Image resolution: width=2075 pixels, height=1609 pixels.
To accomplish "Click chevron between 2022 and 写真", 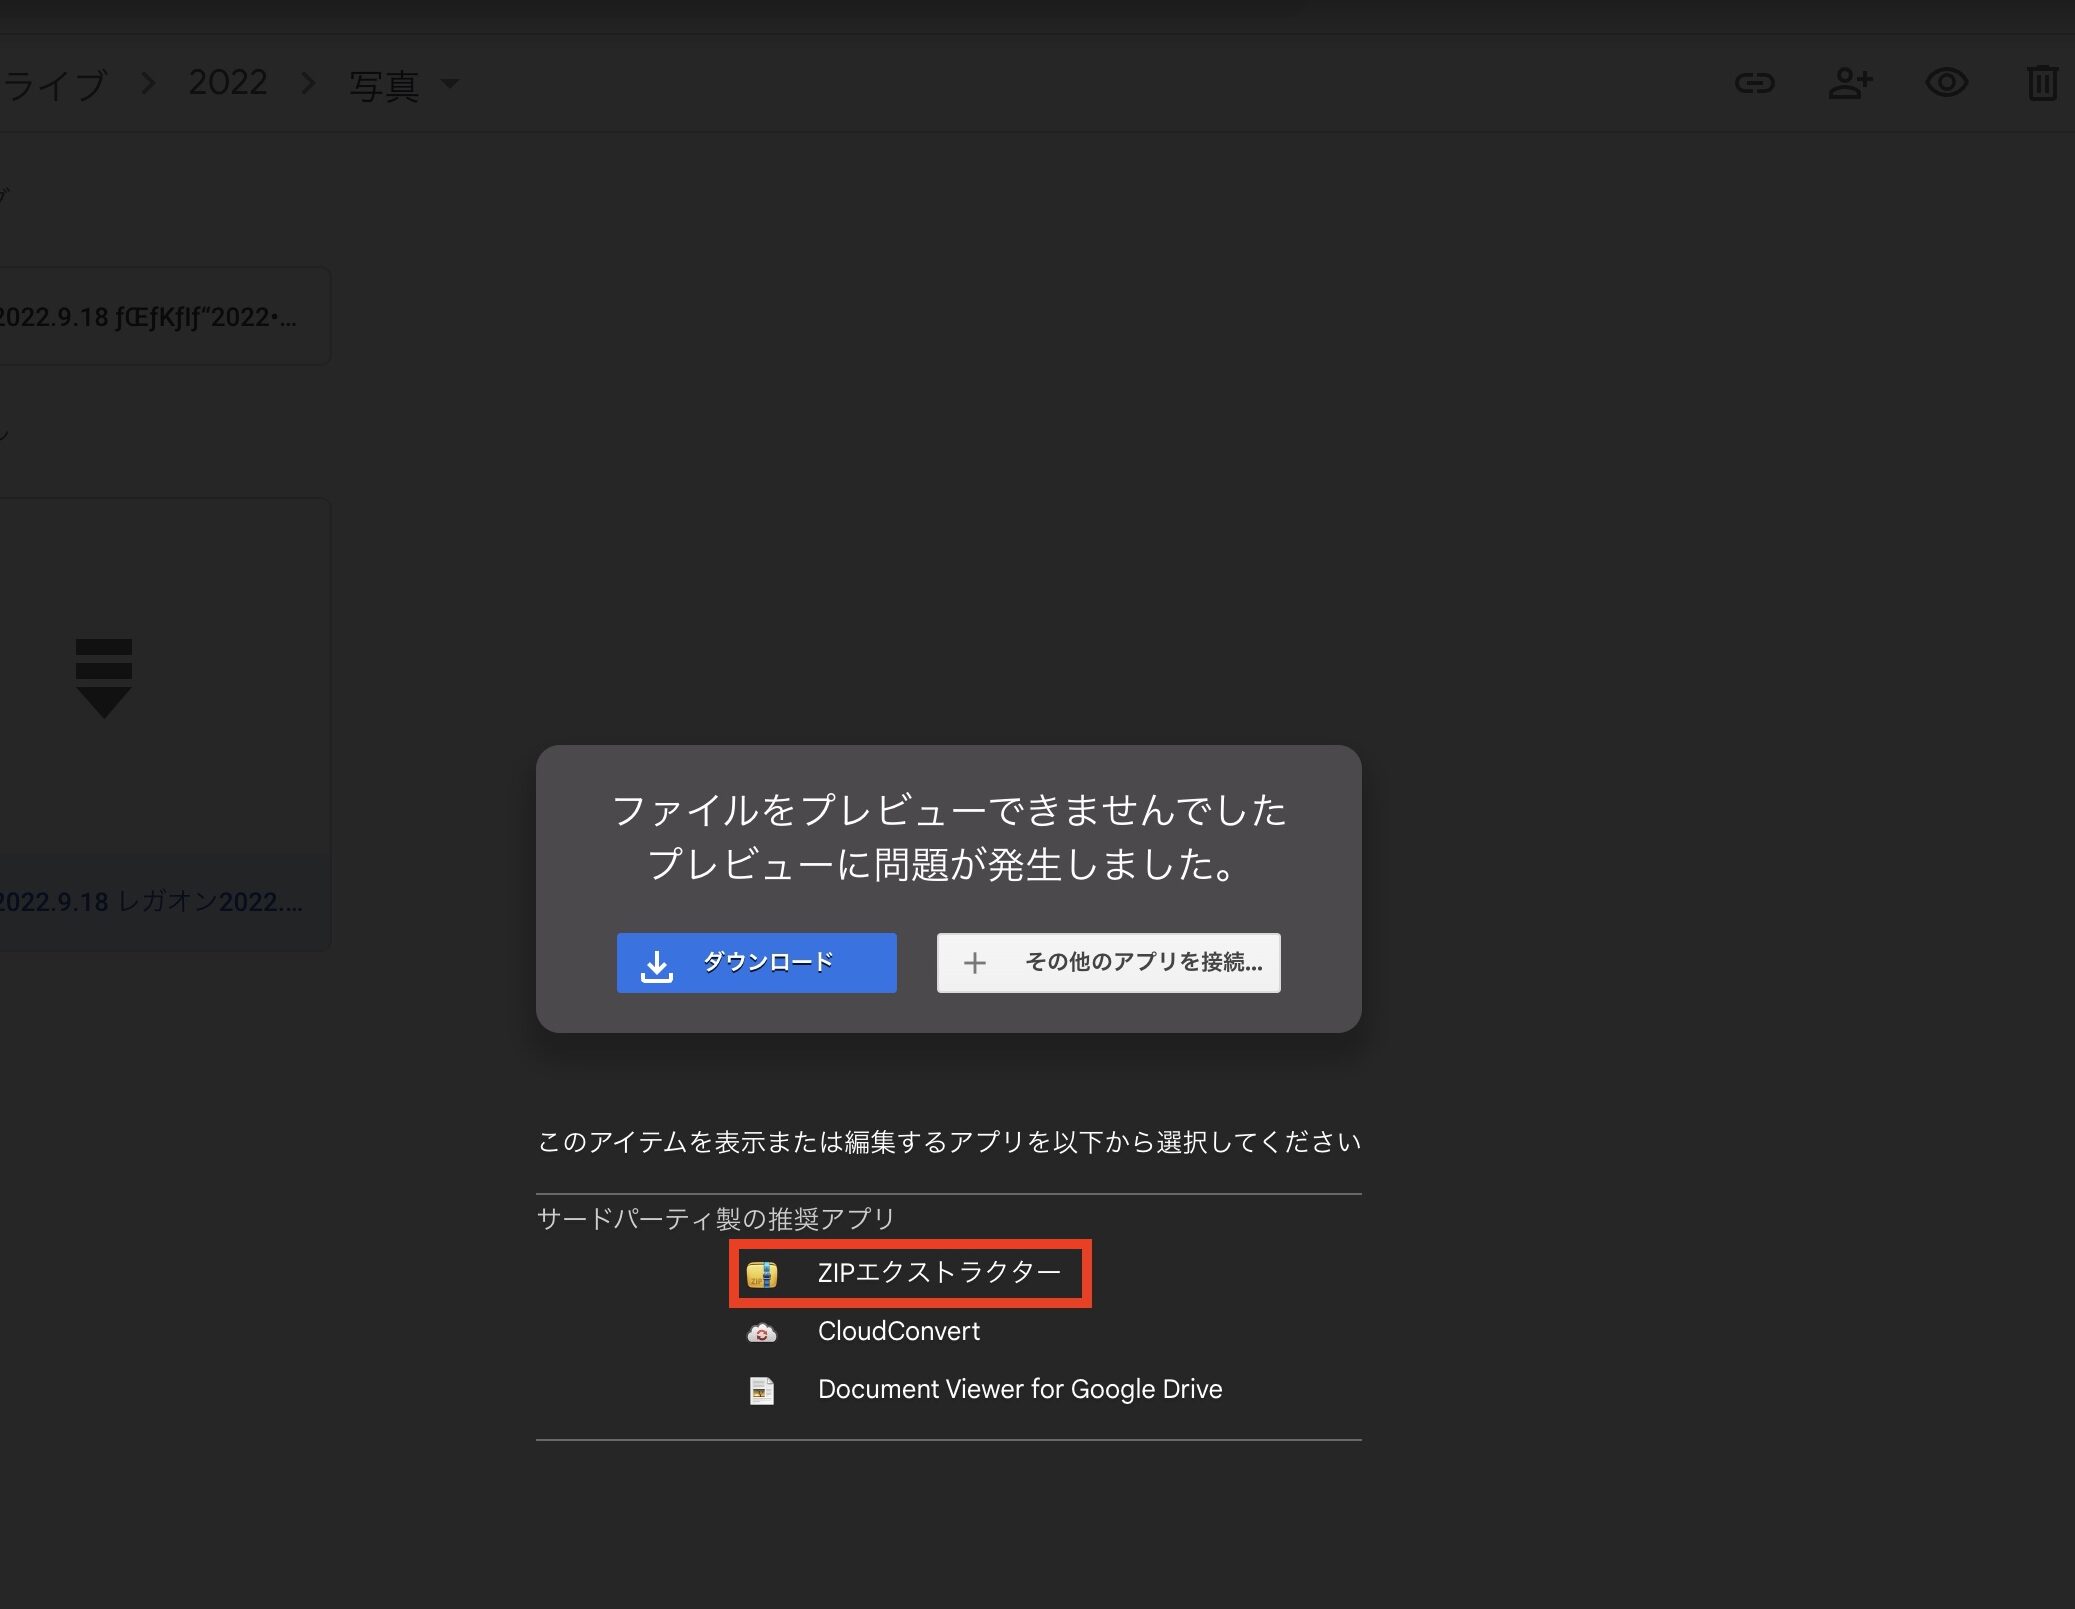I will [x=308, y=84].
